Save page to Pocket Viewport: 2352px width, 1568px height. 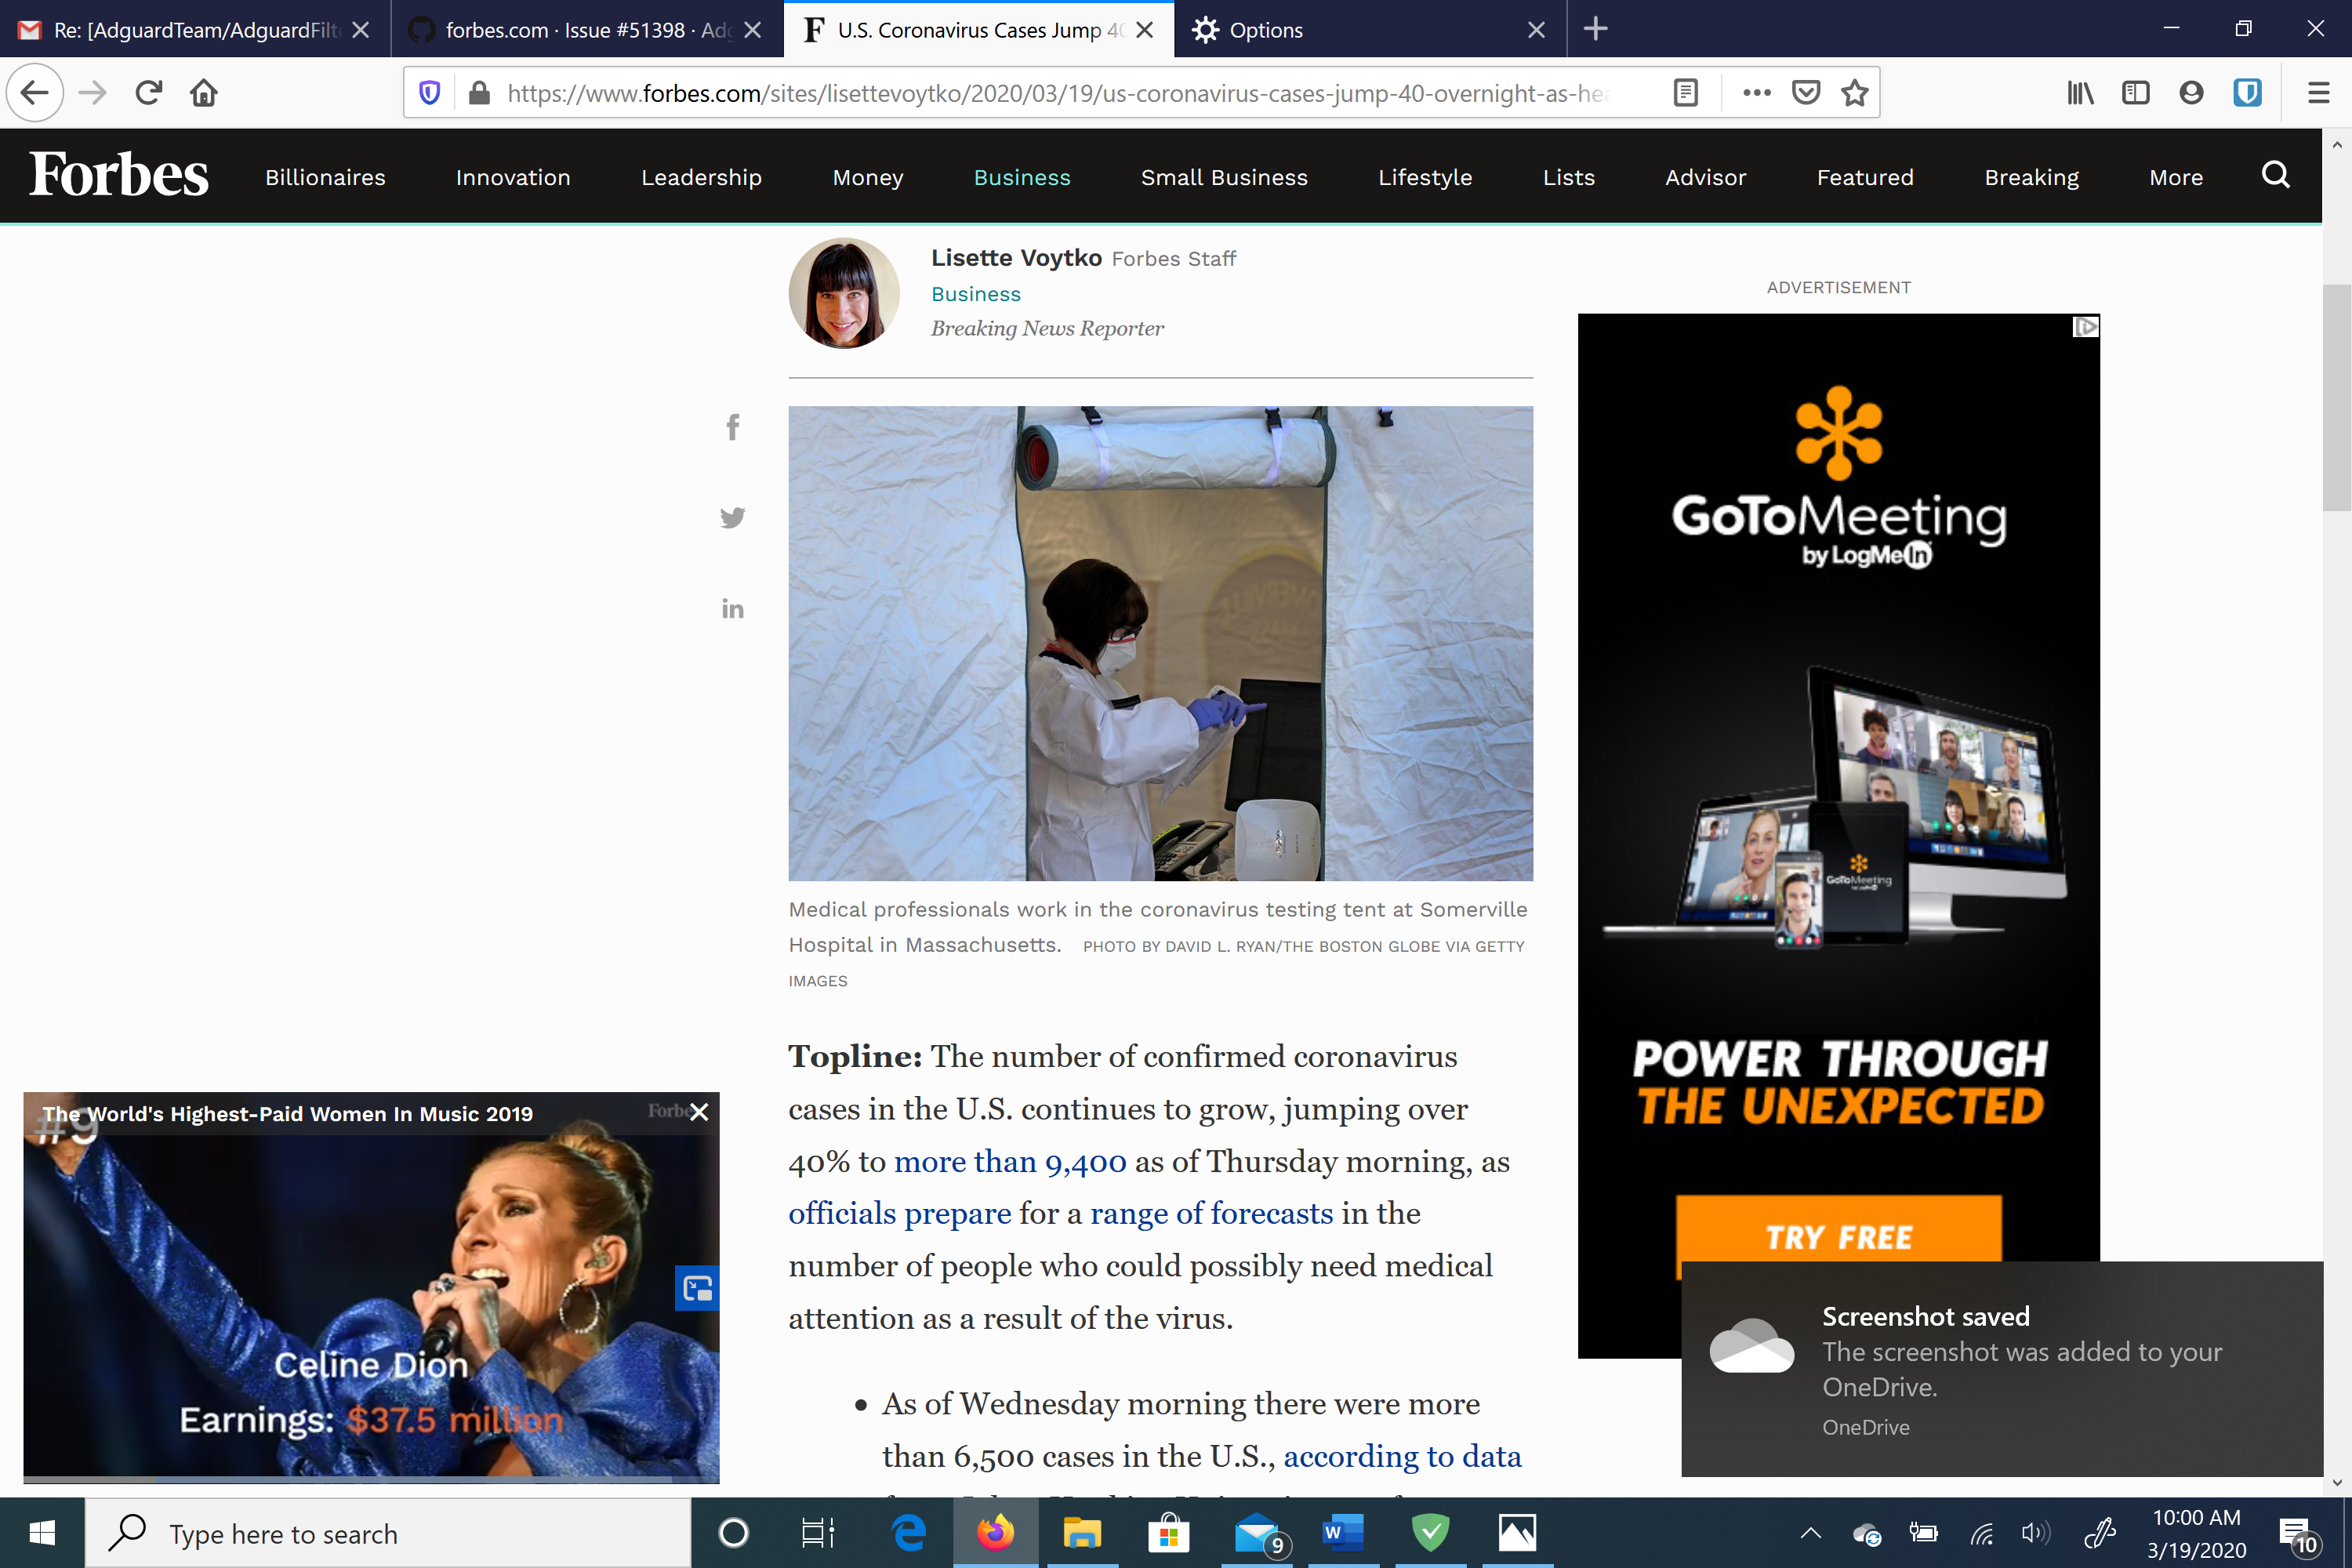tap(1806, 93)
